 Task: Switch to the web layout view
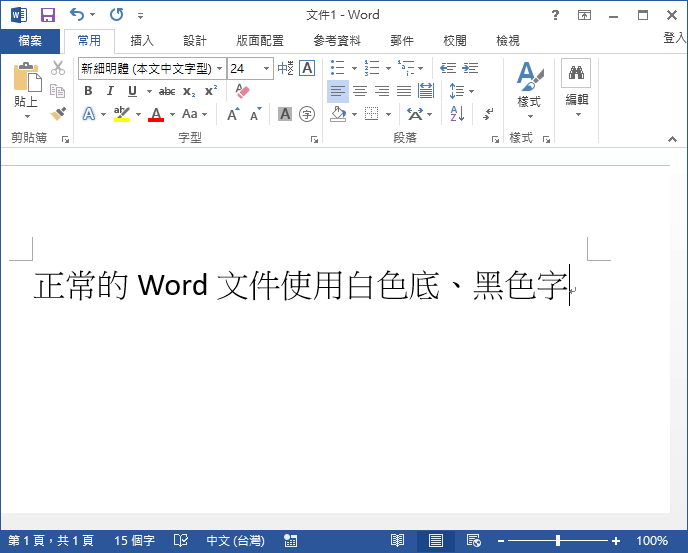pos(473,540)
